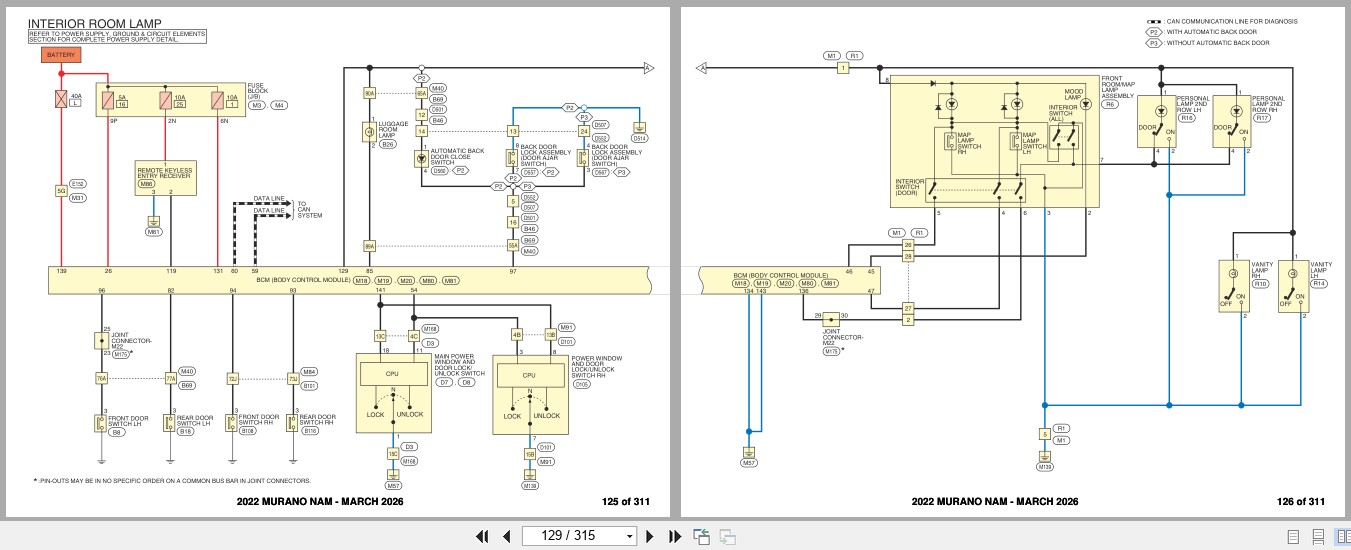1351x550 pixels.
Task: Click BCM (BODY CONTROL MODULE) on left page
Action: 304,280
